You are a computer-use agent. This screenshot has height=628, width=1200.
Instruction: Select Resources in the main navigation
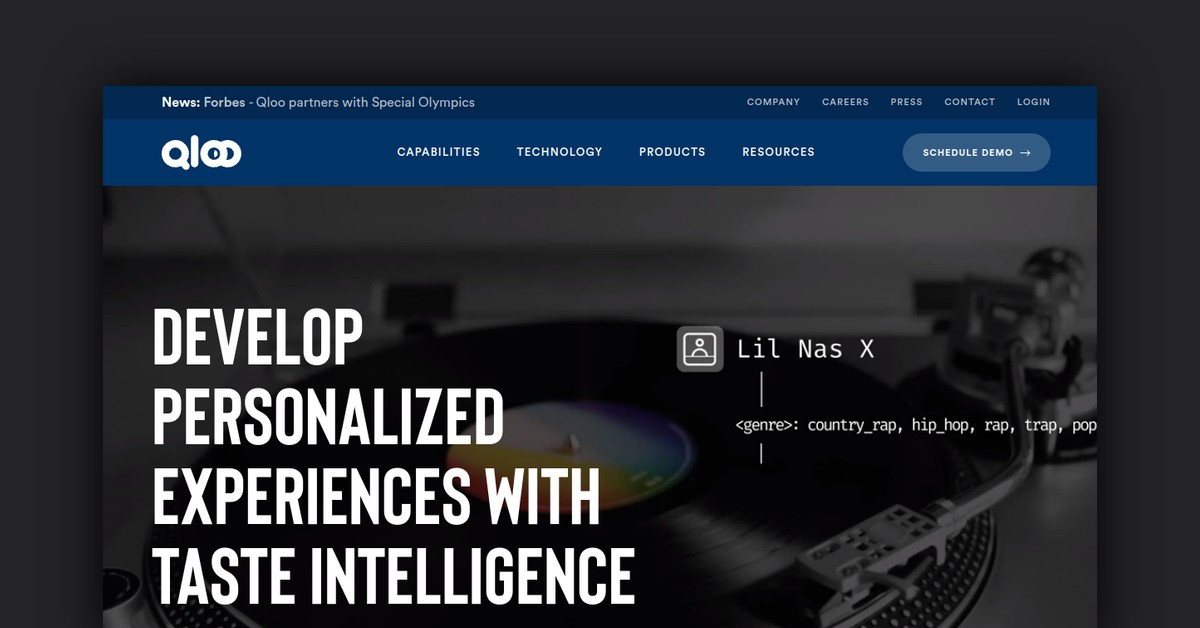[778, 152]
